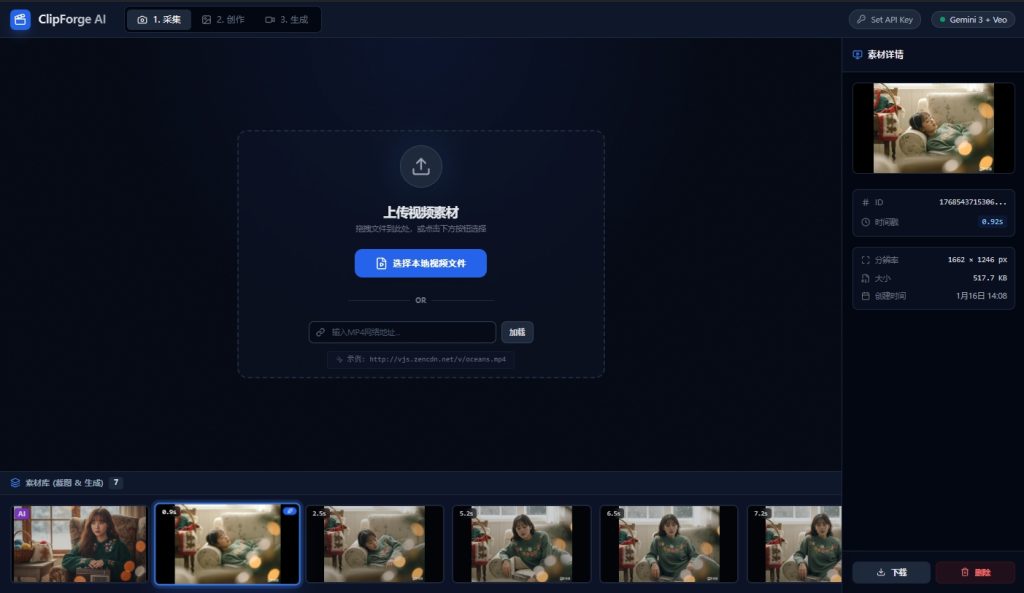This screenshot has width=1024, height=593.
Task: Click the calendar icon beside 创建时间
Action: 865,296
